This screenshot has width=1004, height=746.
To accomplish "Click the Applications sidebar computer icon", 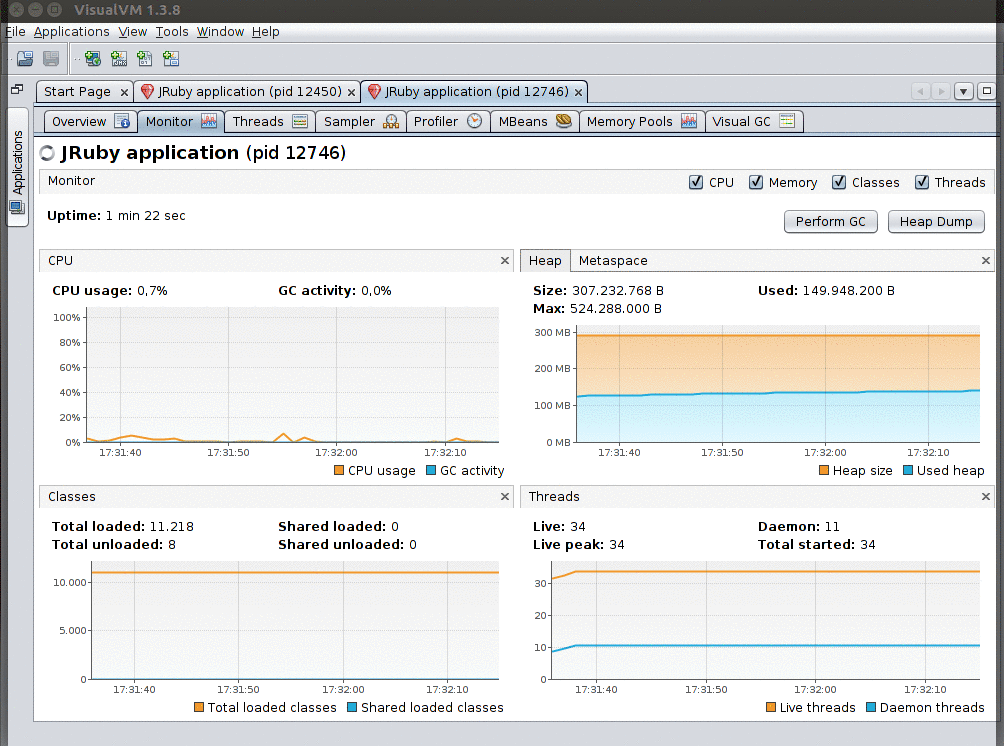I will (17, 207).
